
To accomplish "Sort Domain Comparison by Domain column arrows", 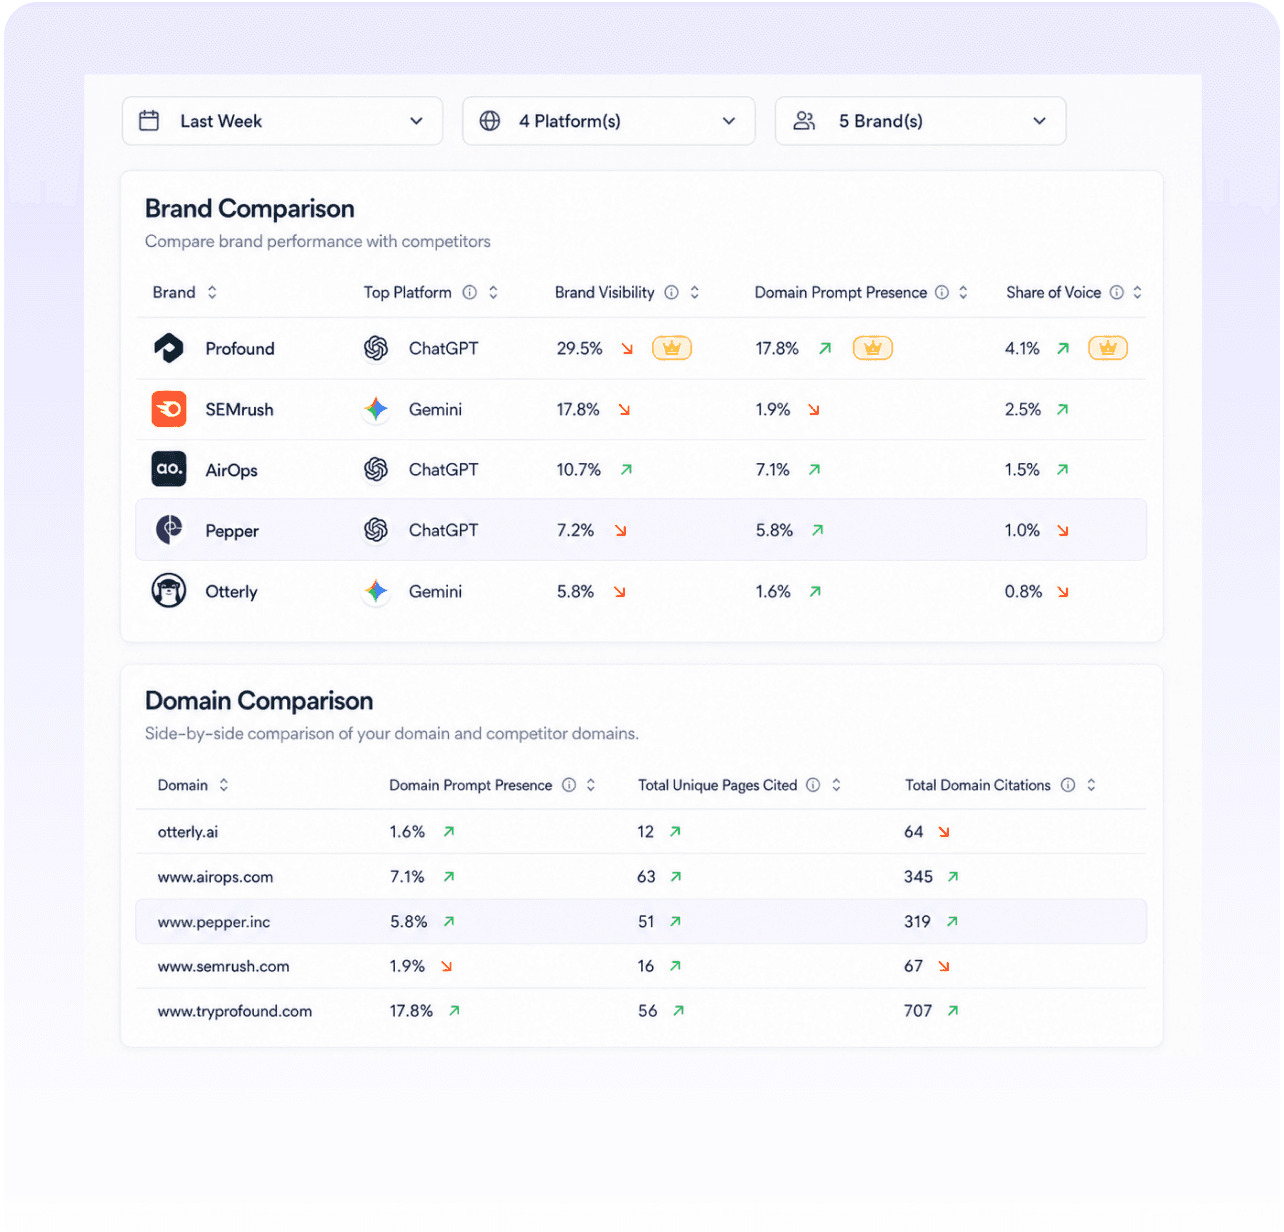I will (x=224, y=785).
